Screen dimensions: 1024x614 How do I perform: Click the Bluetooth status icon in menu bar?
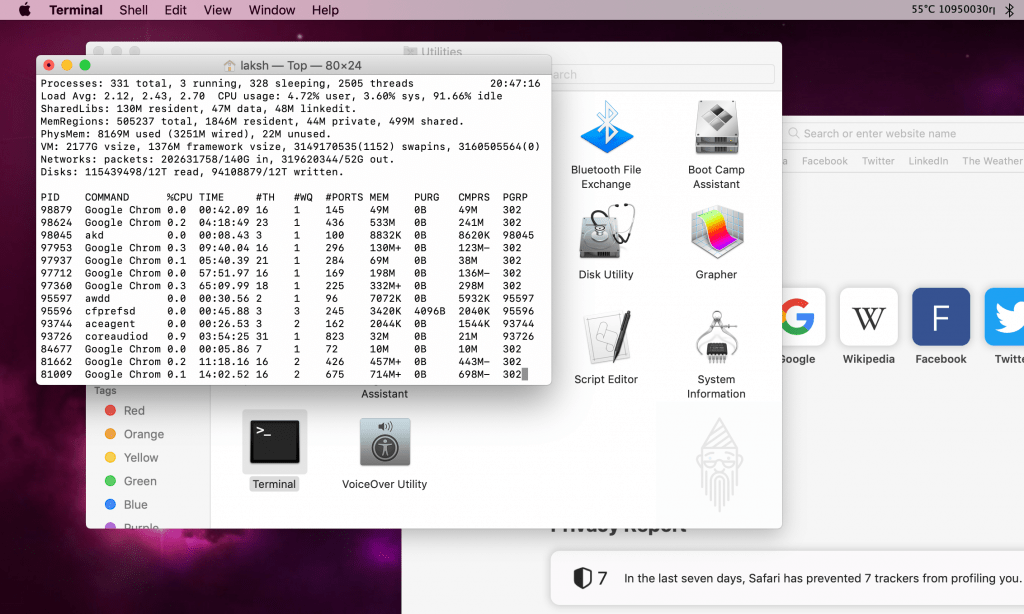(x=1010, y=10)
